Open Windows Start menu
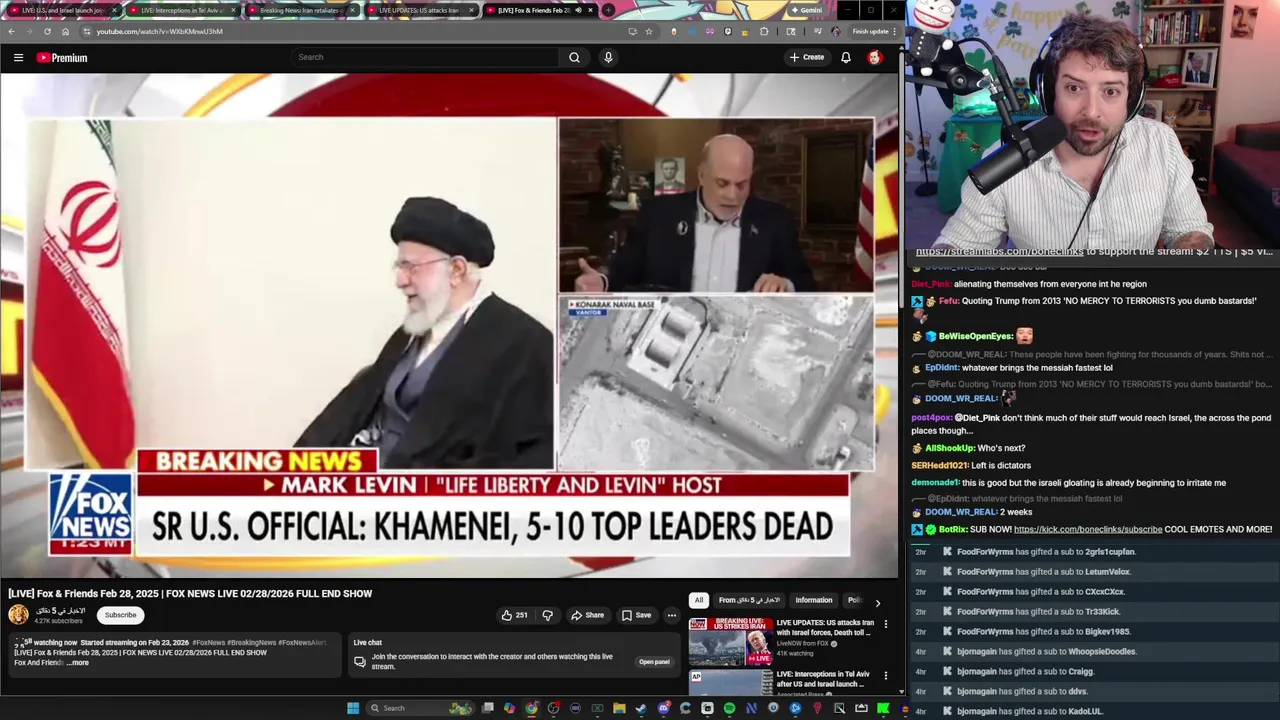 352,708
